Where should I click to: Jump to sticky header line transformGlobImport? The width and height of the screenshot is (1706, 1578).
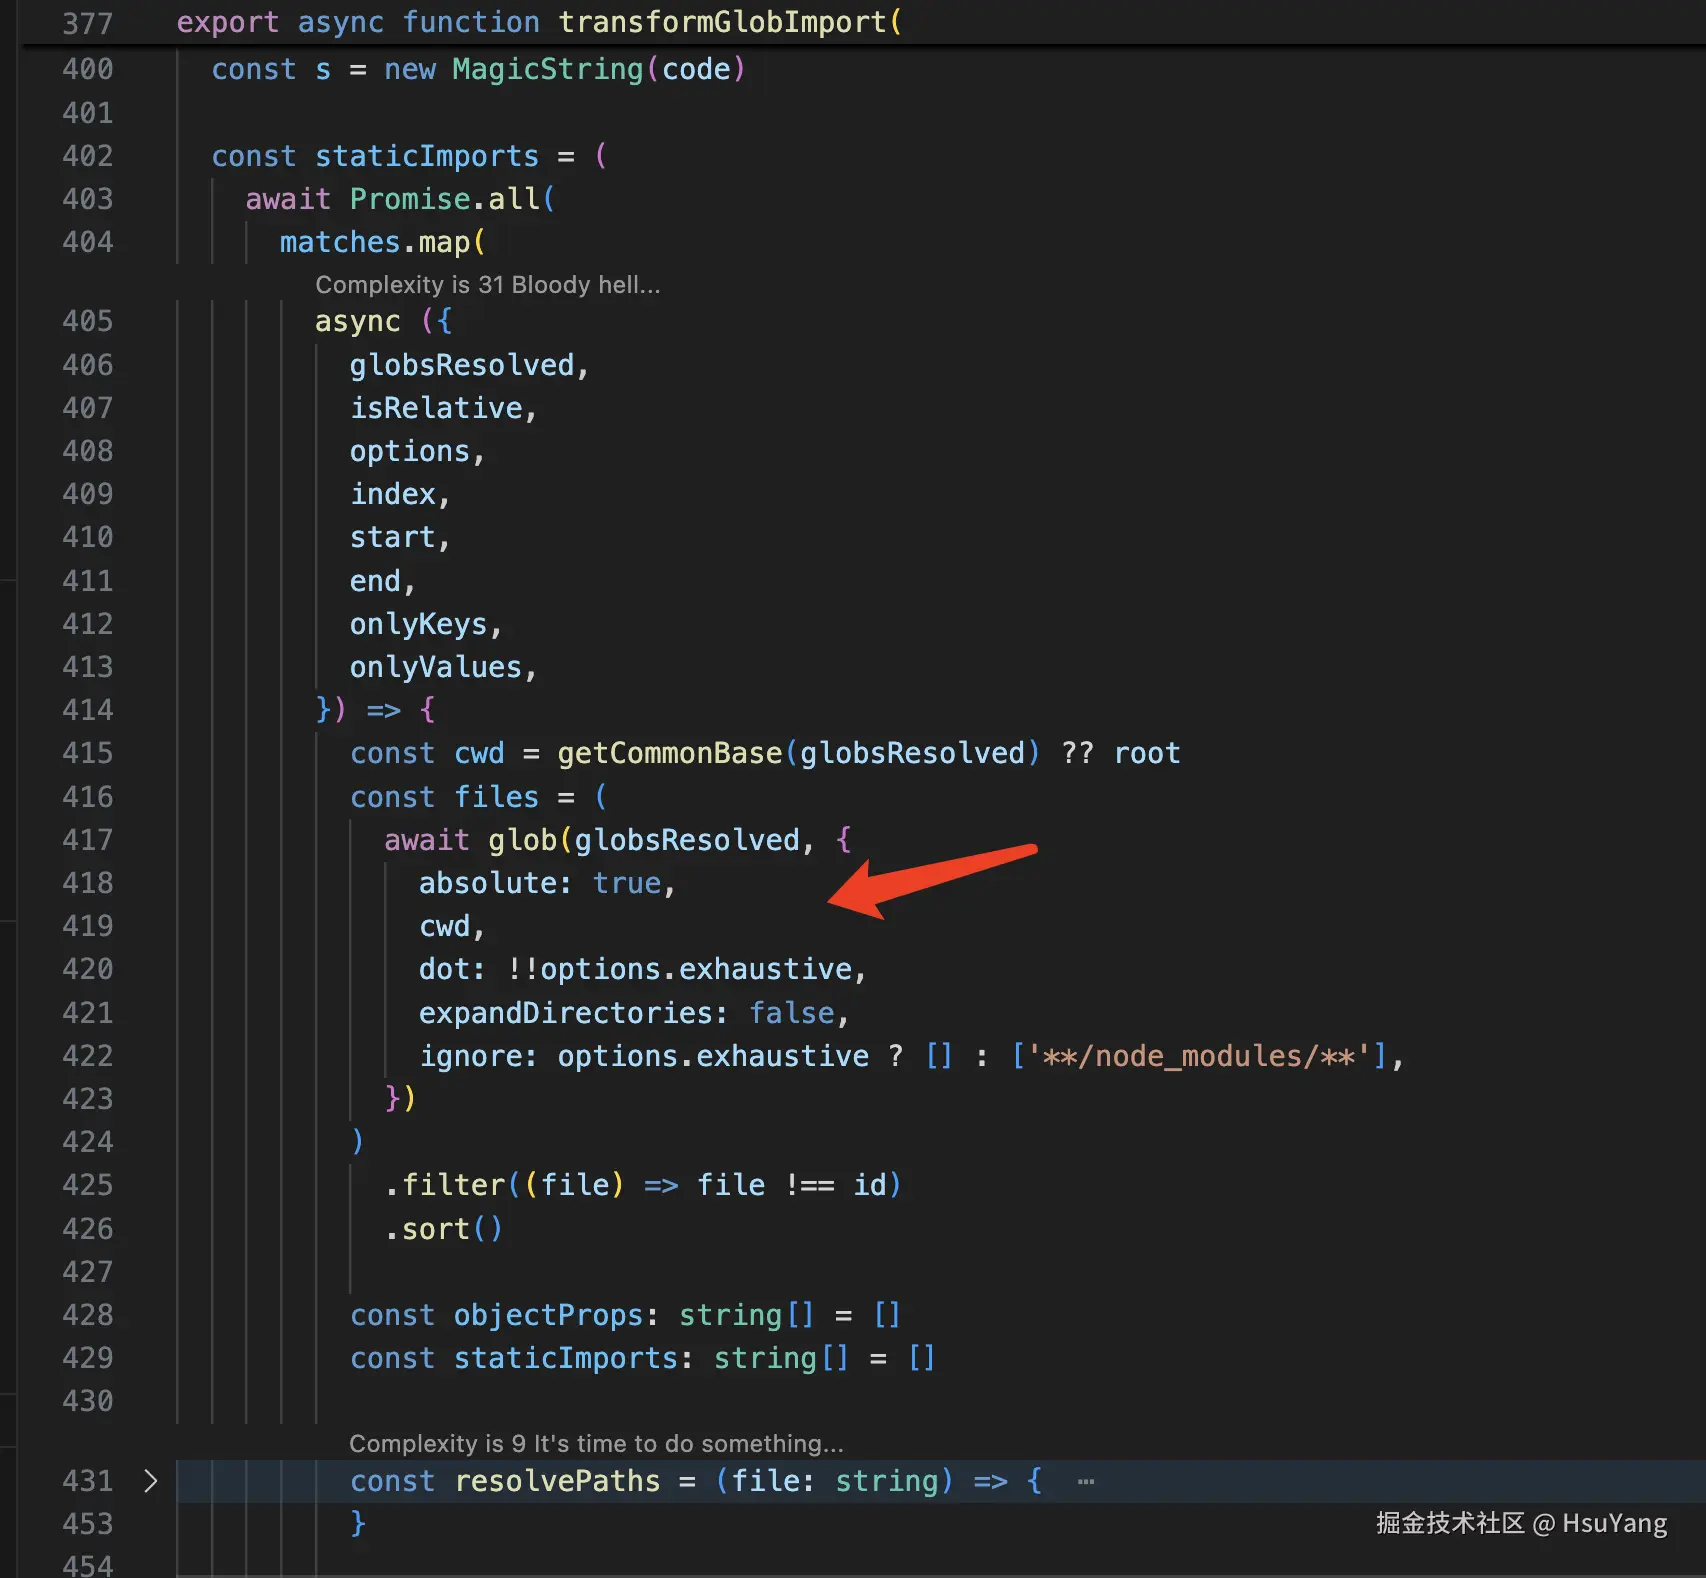(x=723, y=22)
